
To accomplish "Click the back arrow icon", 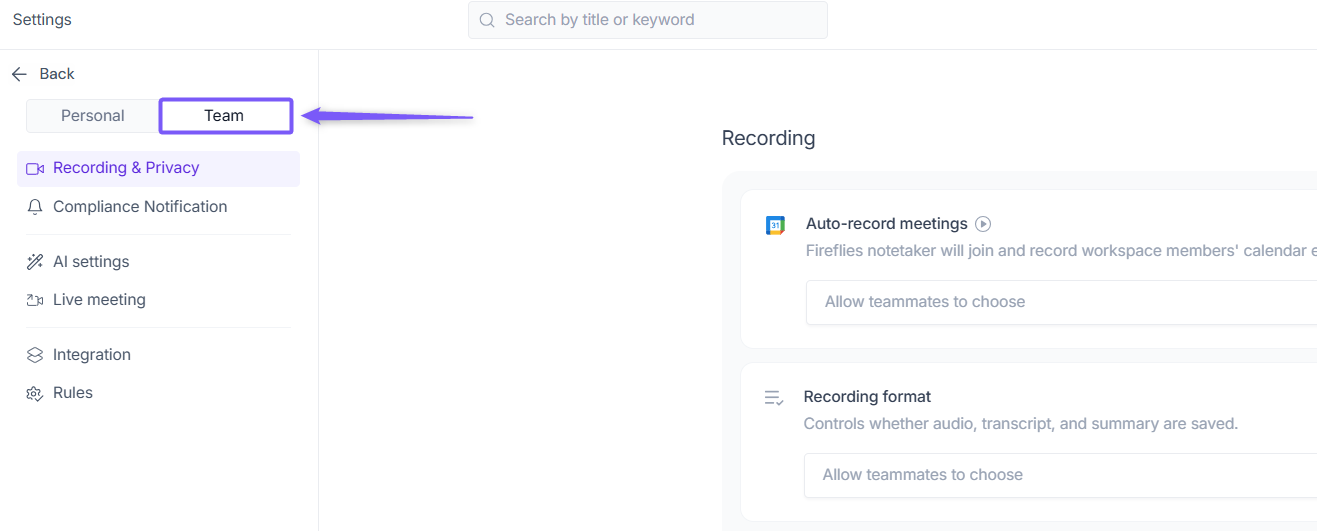I will click(19, 74).
